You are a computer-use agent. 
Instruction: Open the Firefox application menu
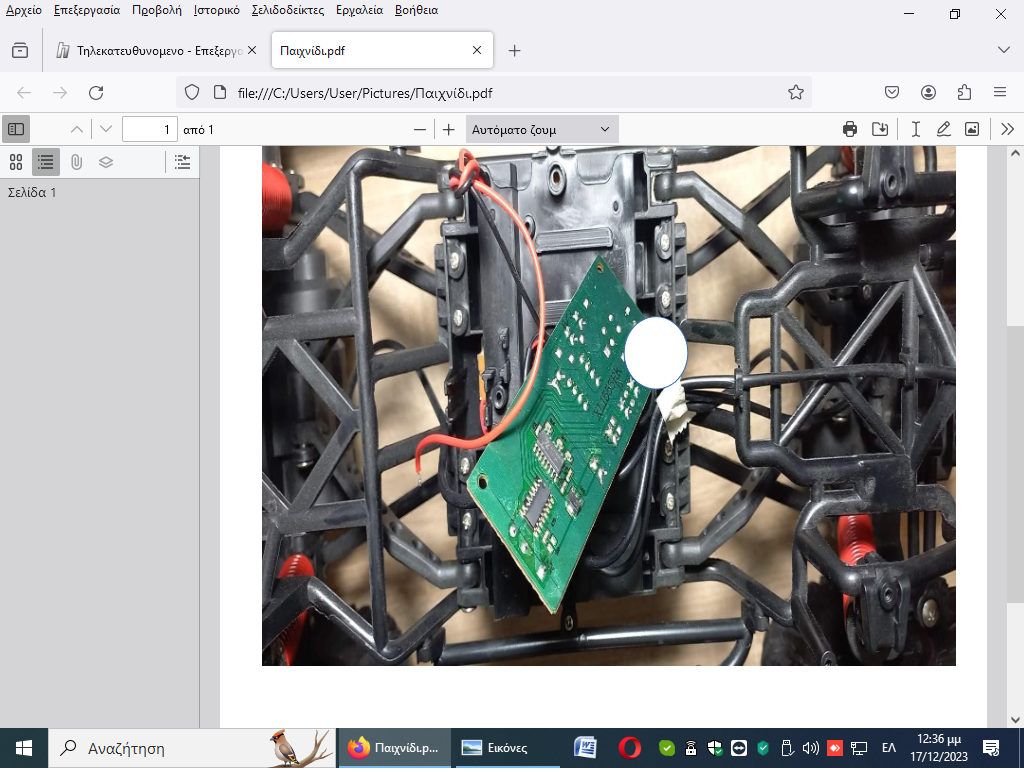(x=1000, y=93)
